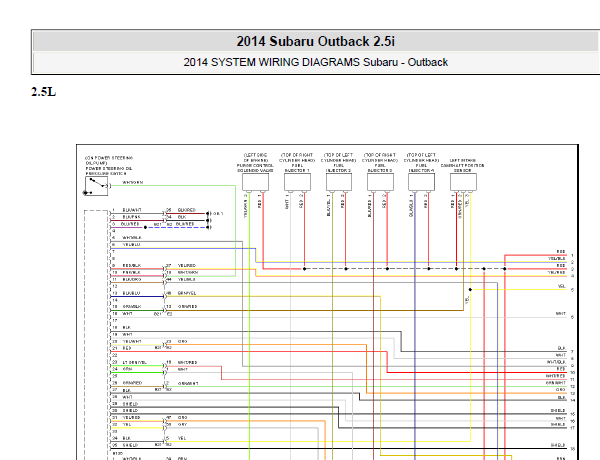This screenshot has width=600, height=460.
Task: Click the Fuel Injector 3 component box
Action: point(380,182)
